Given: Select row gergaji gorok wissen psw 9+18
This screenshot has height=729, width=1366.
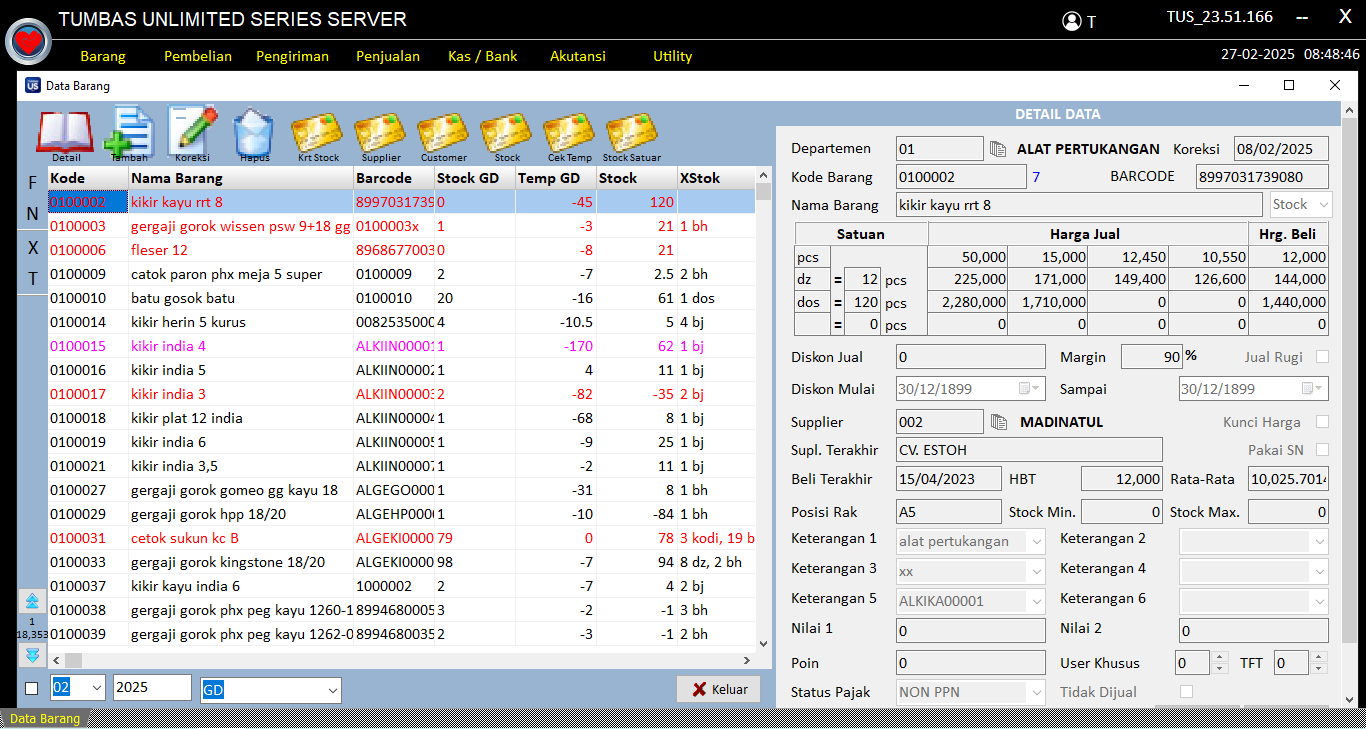Looking at the screenshot, I should [401, 226].
